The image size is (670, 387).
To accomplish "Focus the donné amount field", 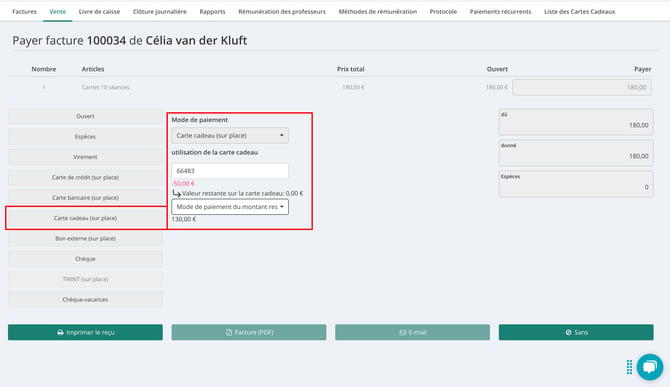I will click(x=576, y=153).
